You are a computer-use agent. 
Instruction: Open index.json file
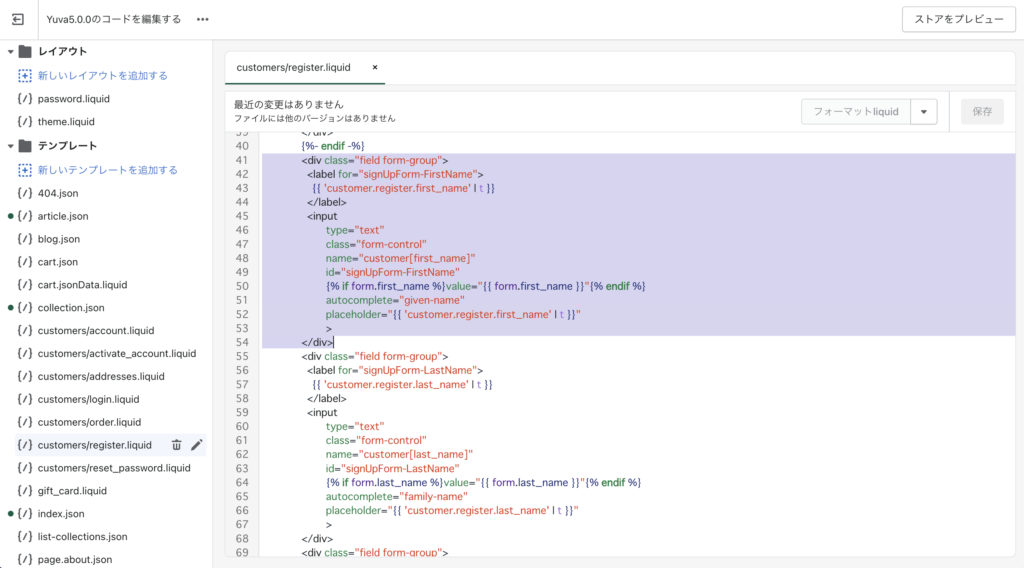click(61, 514)
